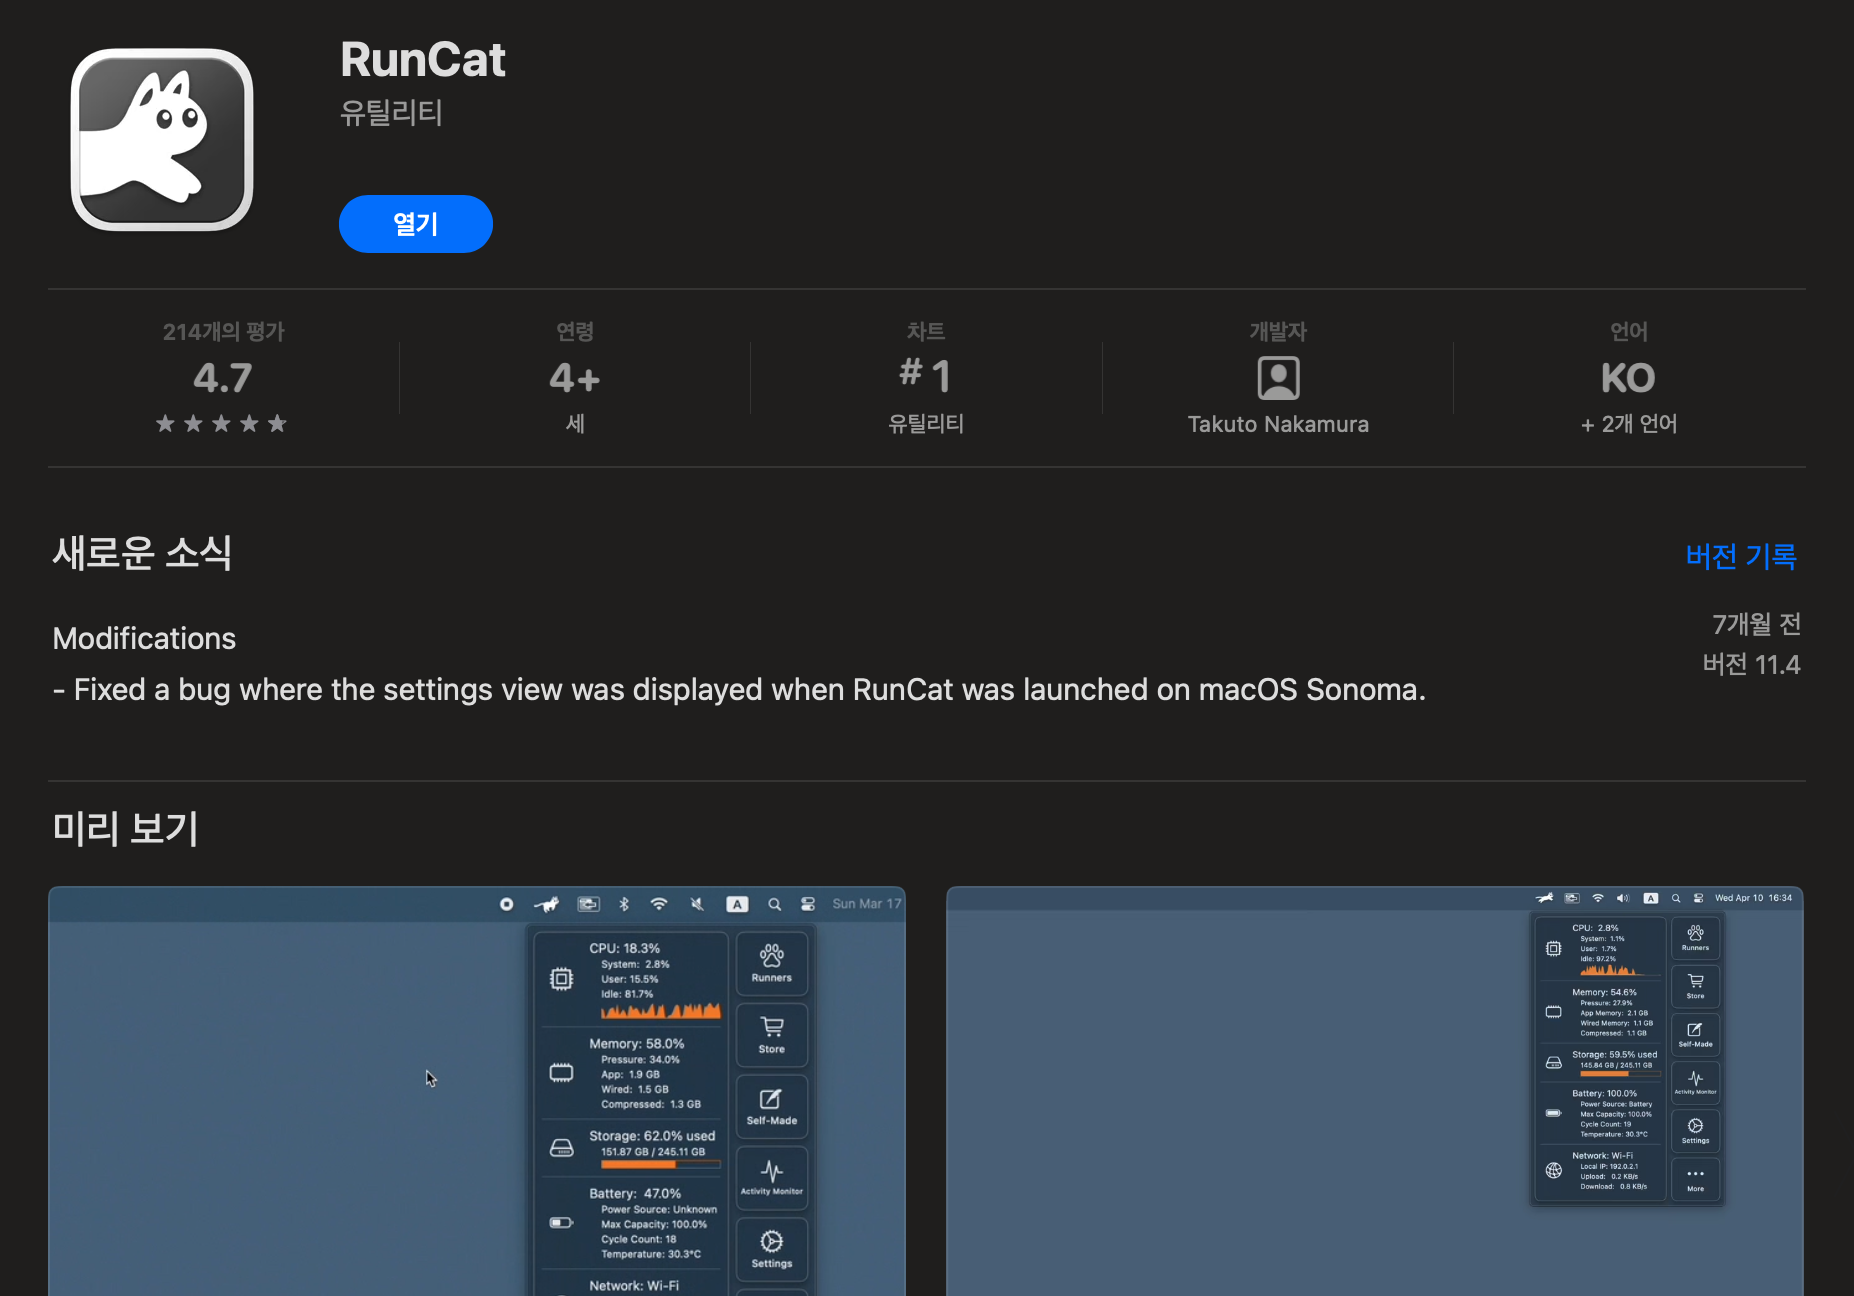Screen dimensions: 1854x1296
Task: Click the + 2개 언어 text
Action: 1628,424
